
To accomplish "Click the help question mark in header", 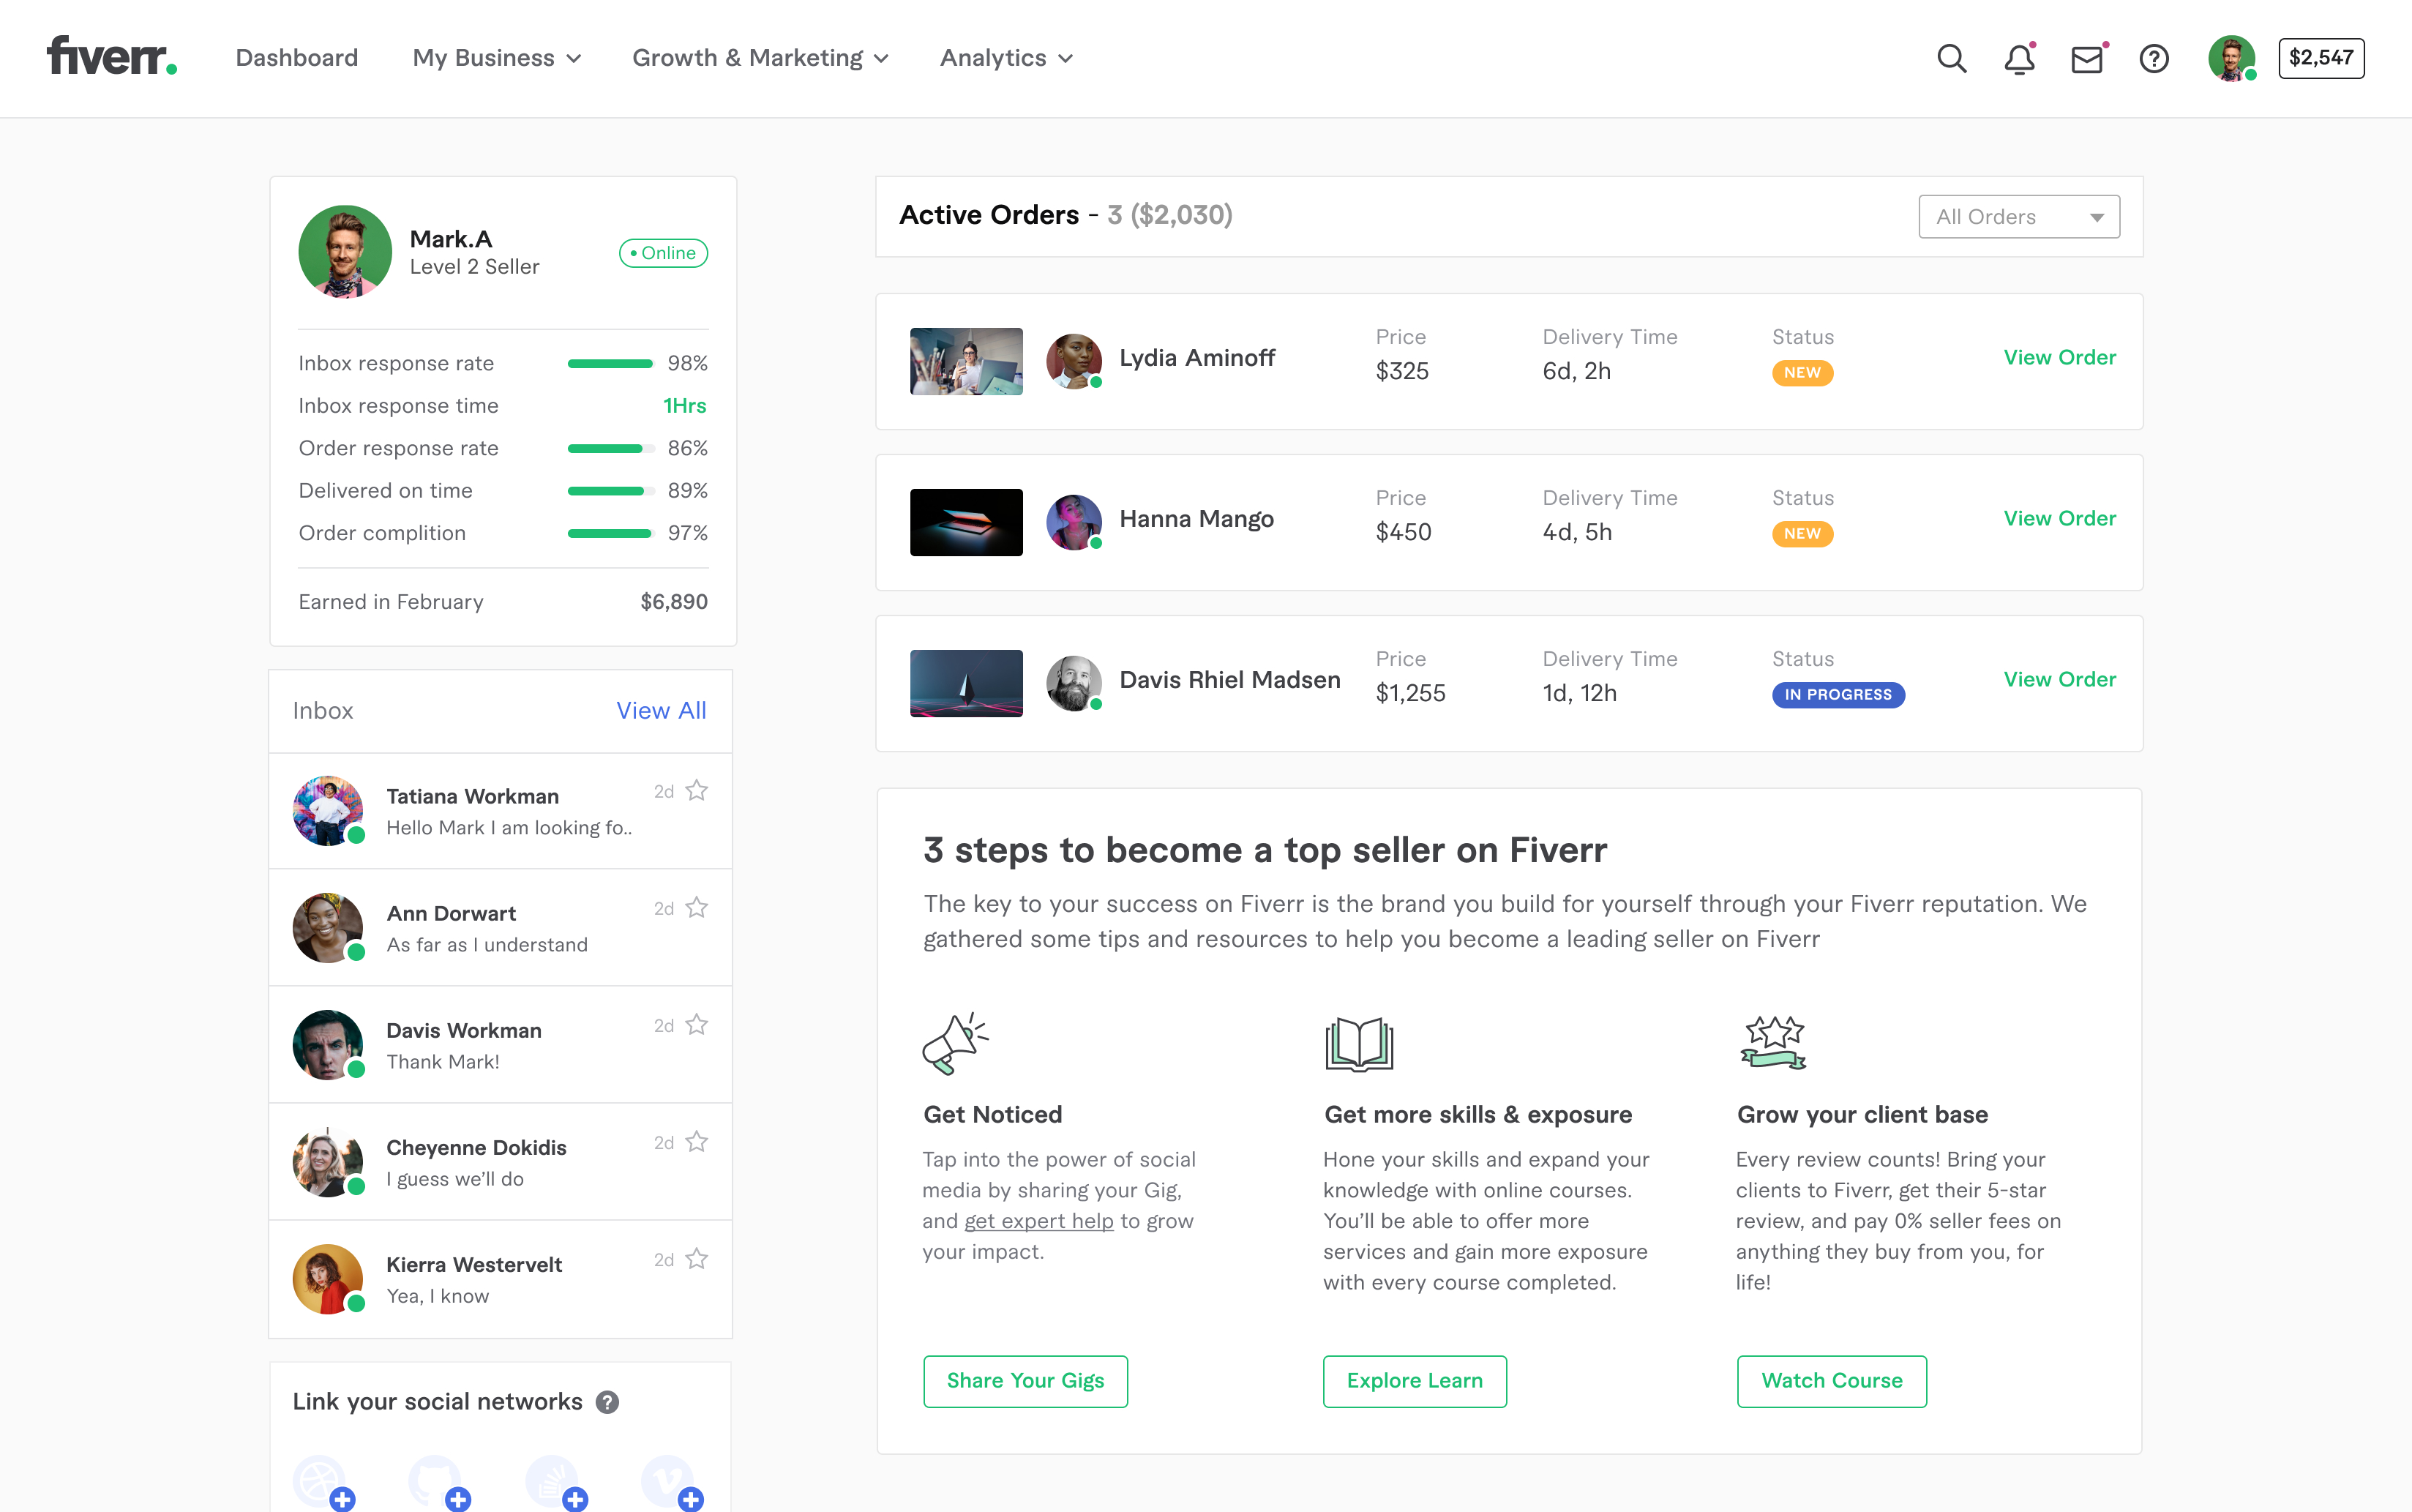I will 2154,59.
